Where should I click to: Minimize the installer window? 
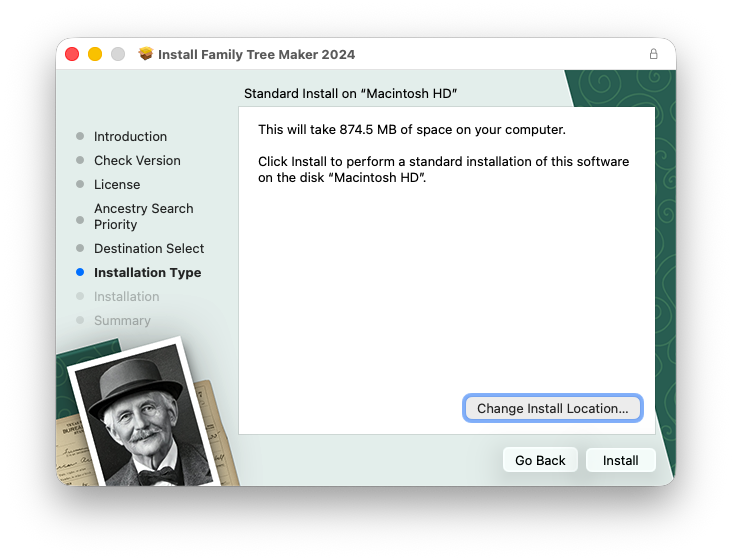pyautogui.click(x=95, y=54)
